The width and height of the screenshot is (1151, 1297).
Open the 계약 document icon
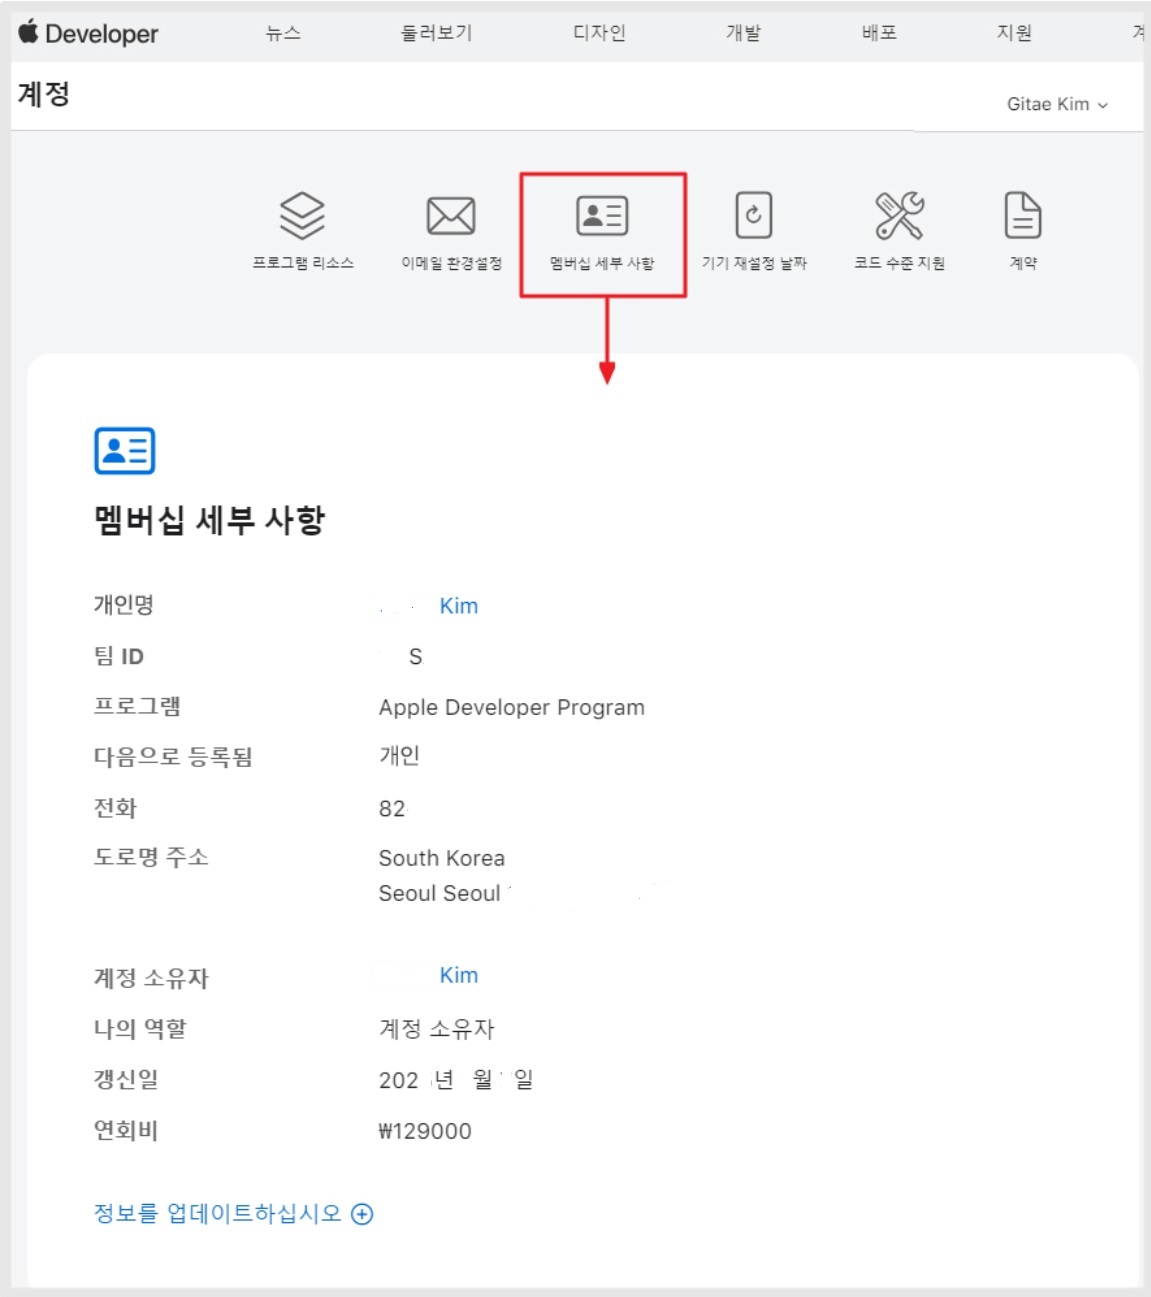coord(1023,215)
